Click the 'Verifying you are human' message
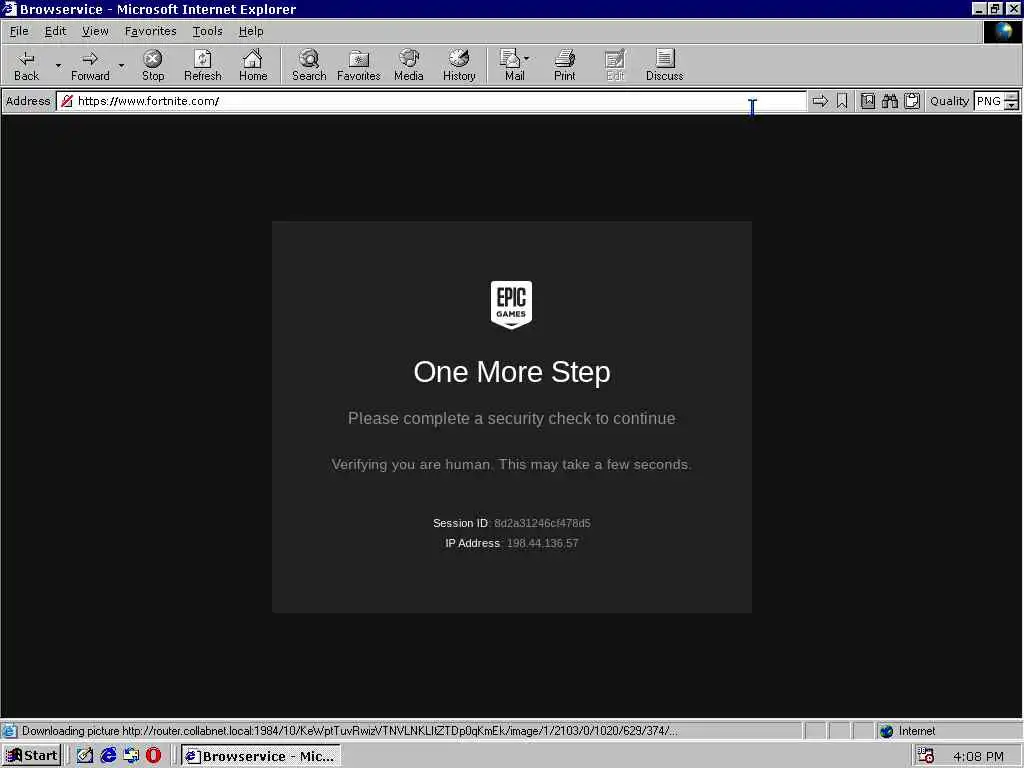Viewport: 1024px width, 768px height. [x=511, y=464]
